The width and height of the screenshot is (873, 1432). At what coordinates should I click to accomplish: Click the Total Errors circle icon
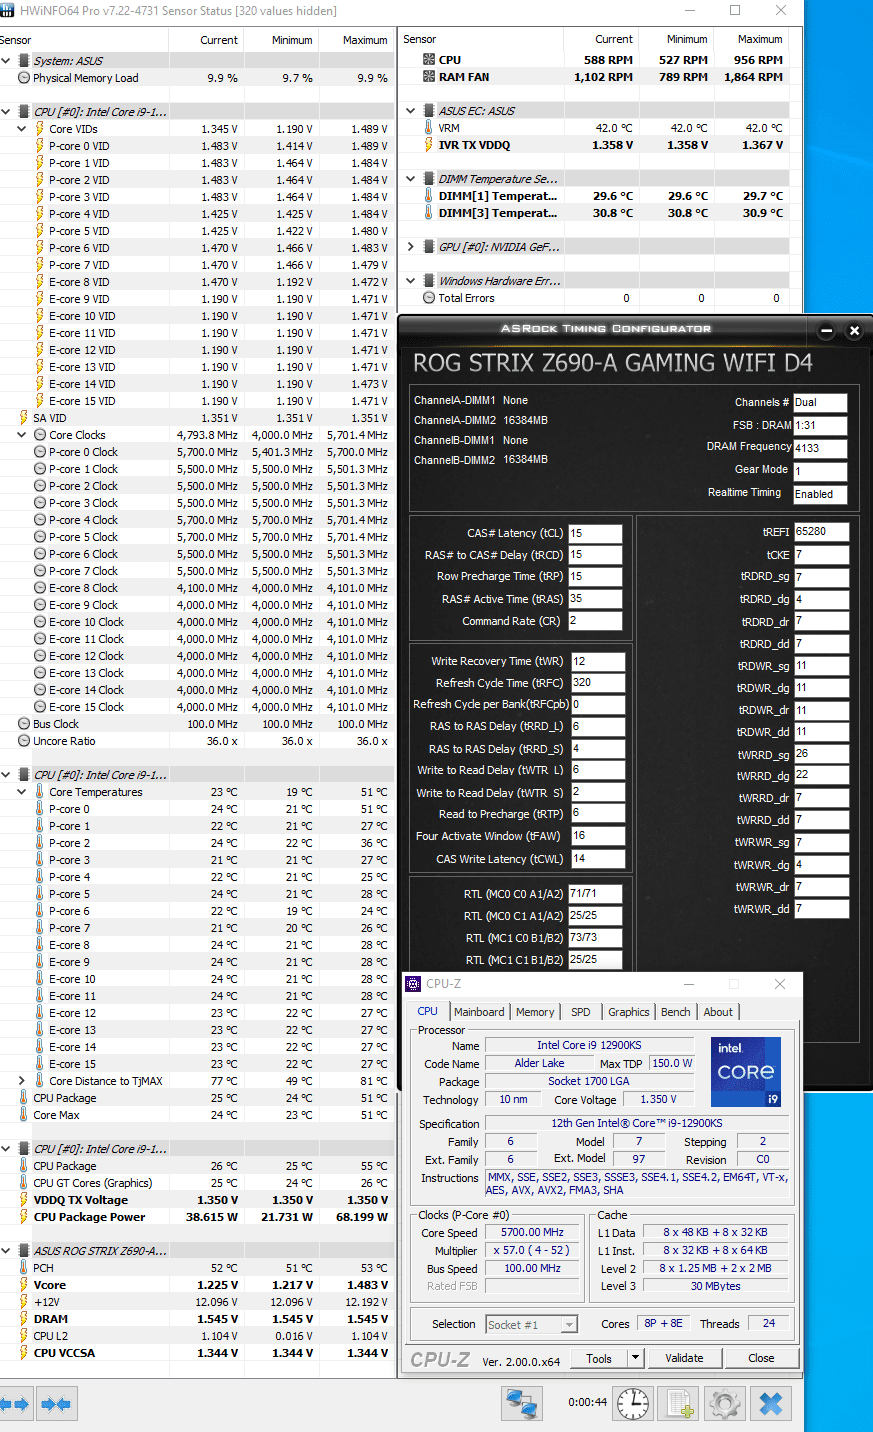[x=429, y=298]
